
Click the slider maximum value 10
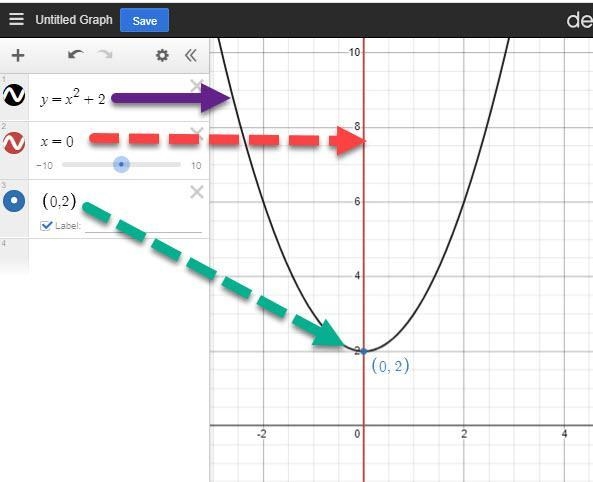pos(196,166)
